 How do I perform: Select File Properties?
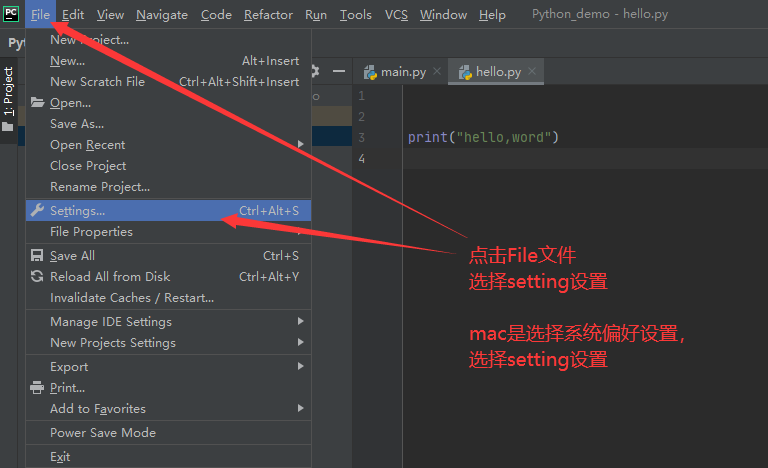[x=168, y=232]
